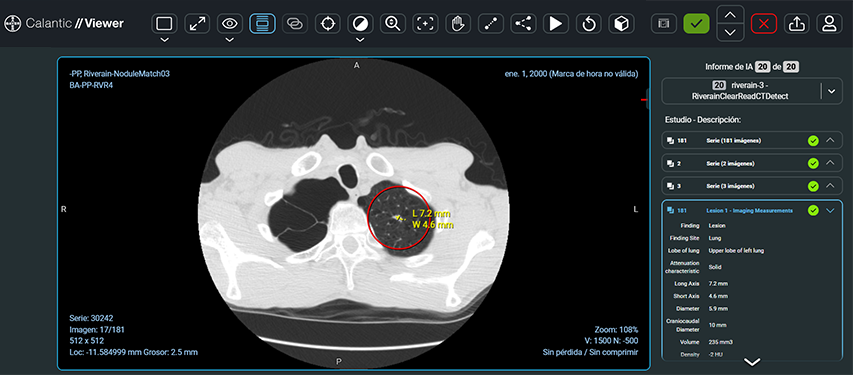This screenshot has width=853, height=376.
Task: Open the 3D cube view
Action: 621,23
